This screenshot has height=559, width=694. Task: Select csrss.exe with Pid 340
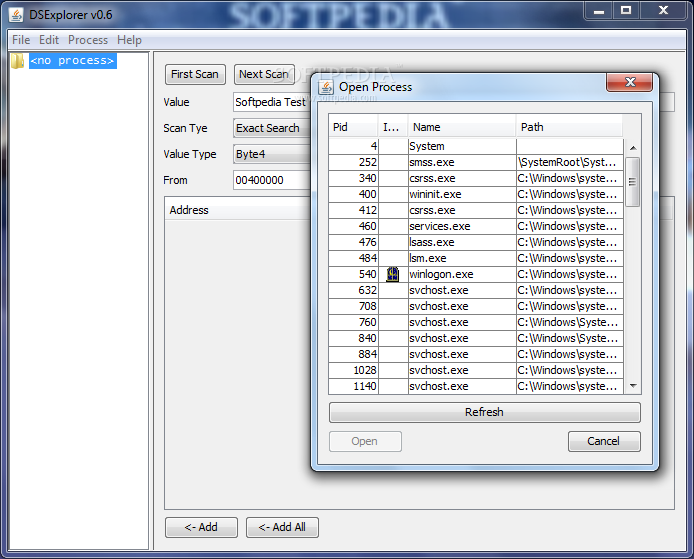476,178
